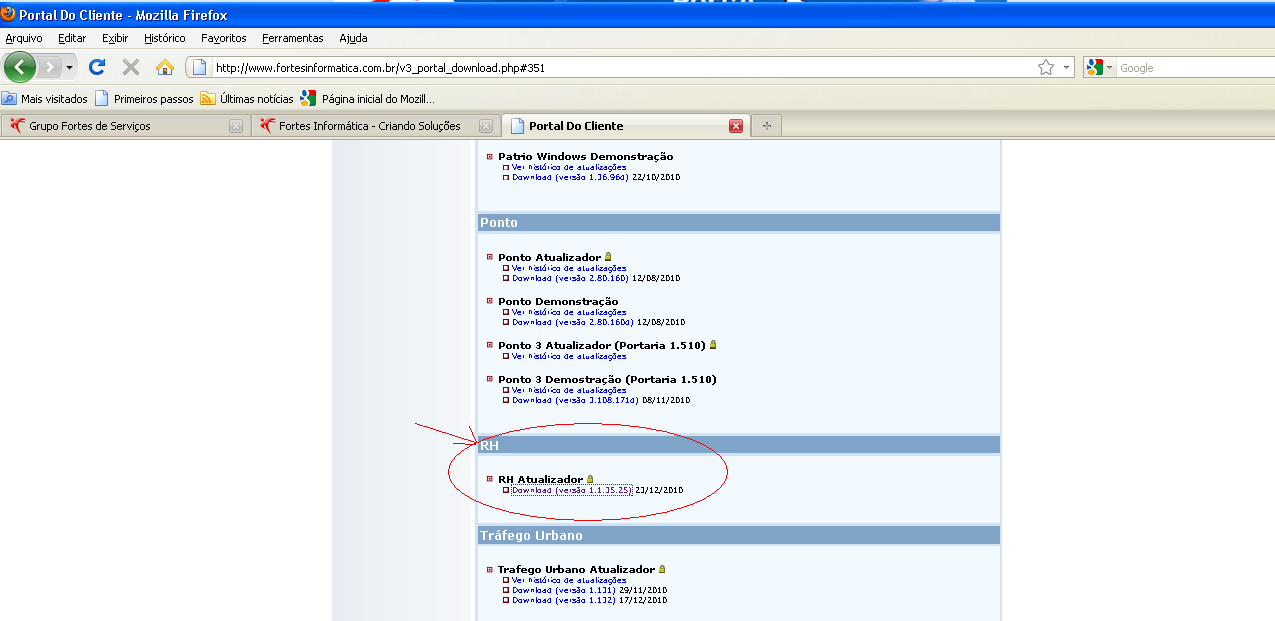
Task: Download Trafego Urbano version dated 17/12/2010
Action: coord(564,600)
